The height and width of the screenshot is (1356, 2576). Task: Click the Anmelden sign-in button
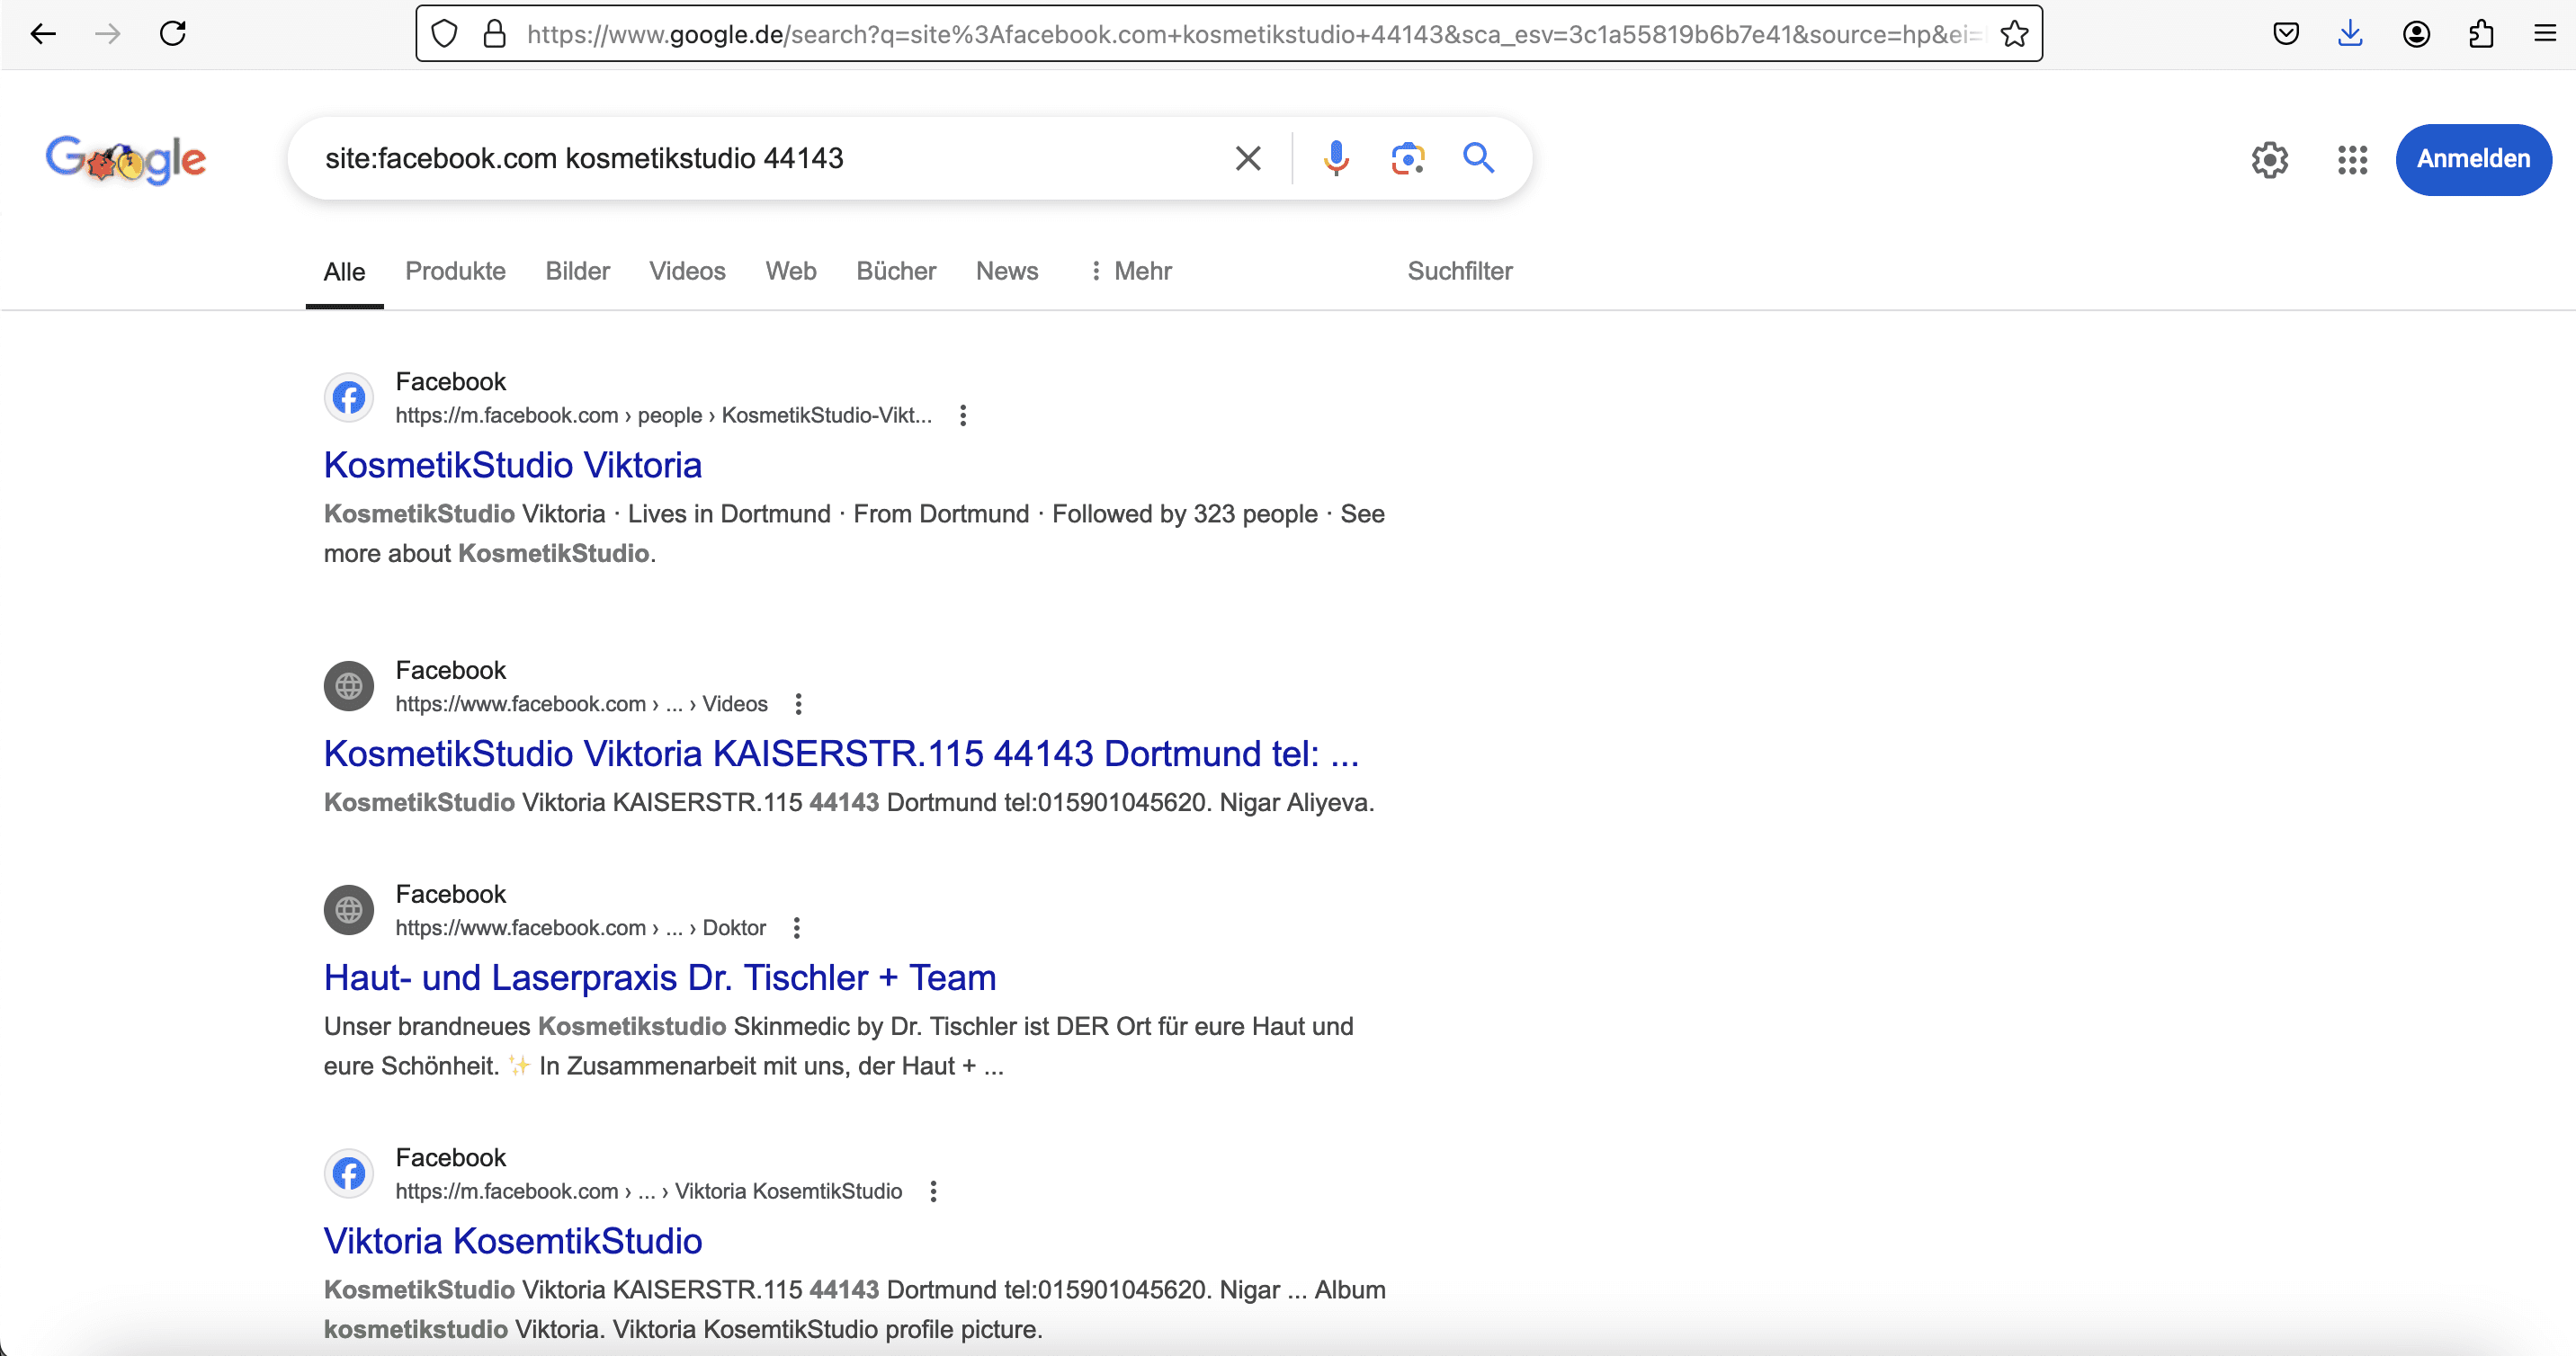(x=2473, y=159)
